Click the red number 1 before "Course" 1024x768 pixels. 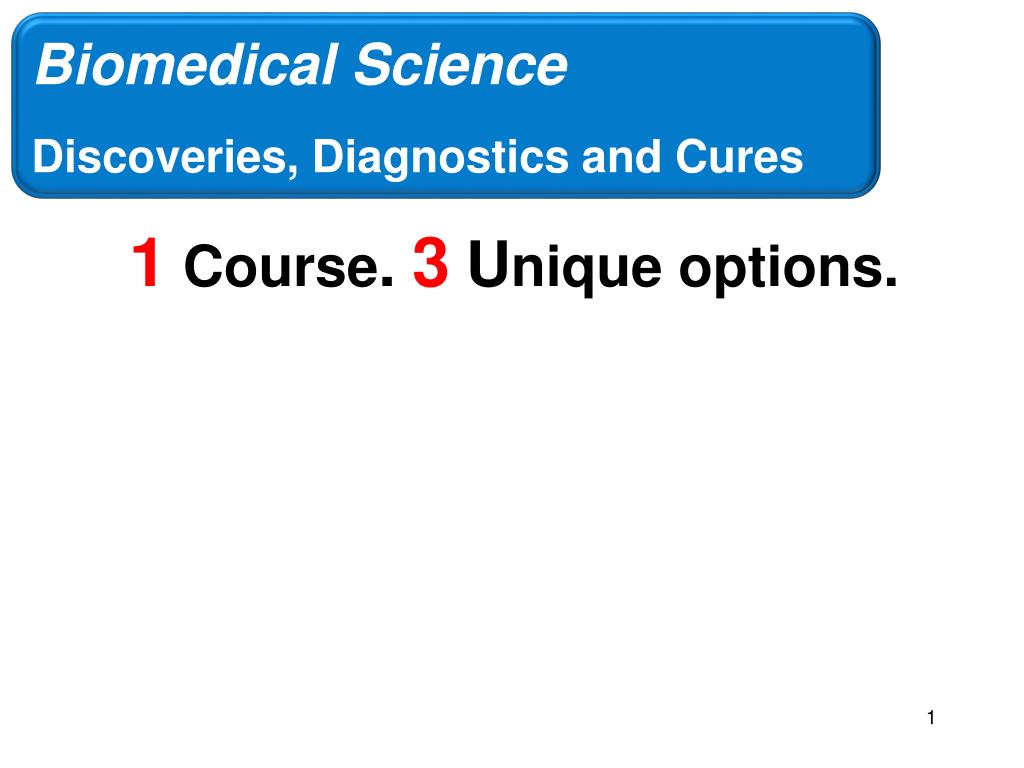tap(146, 263)
